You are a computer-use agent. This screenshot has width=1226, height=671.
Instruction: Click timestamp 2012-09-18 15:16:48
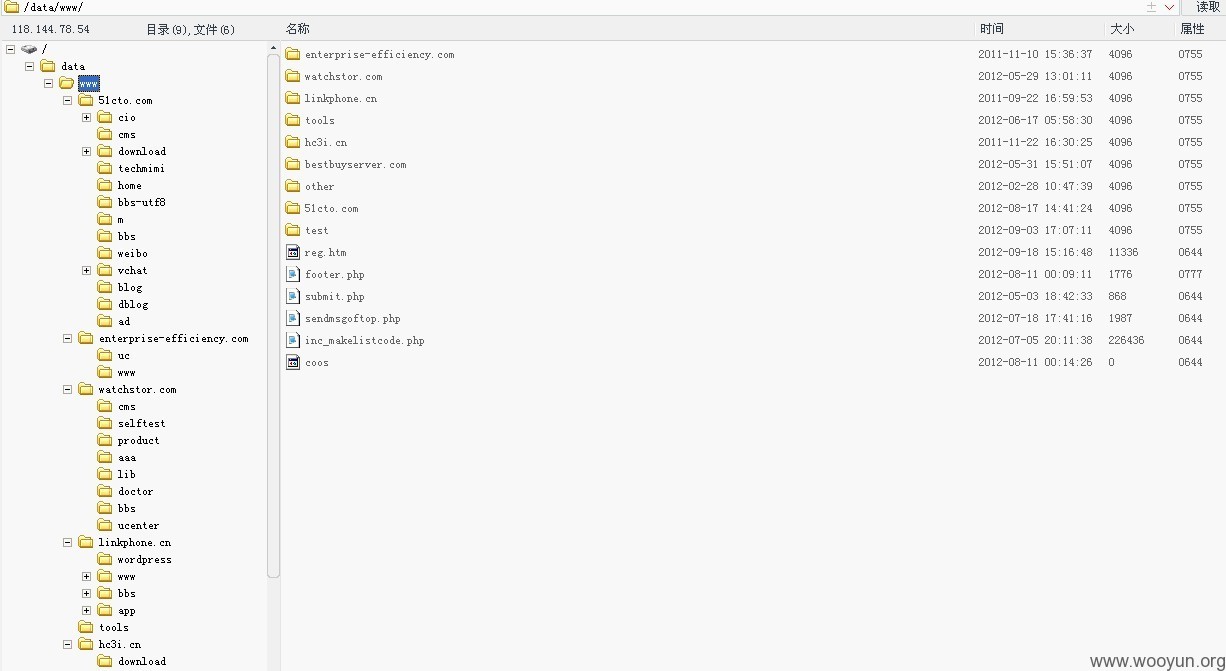point(1035,252)
